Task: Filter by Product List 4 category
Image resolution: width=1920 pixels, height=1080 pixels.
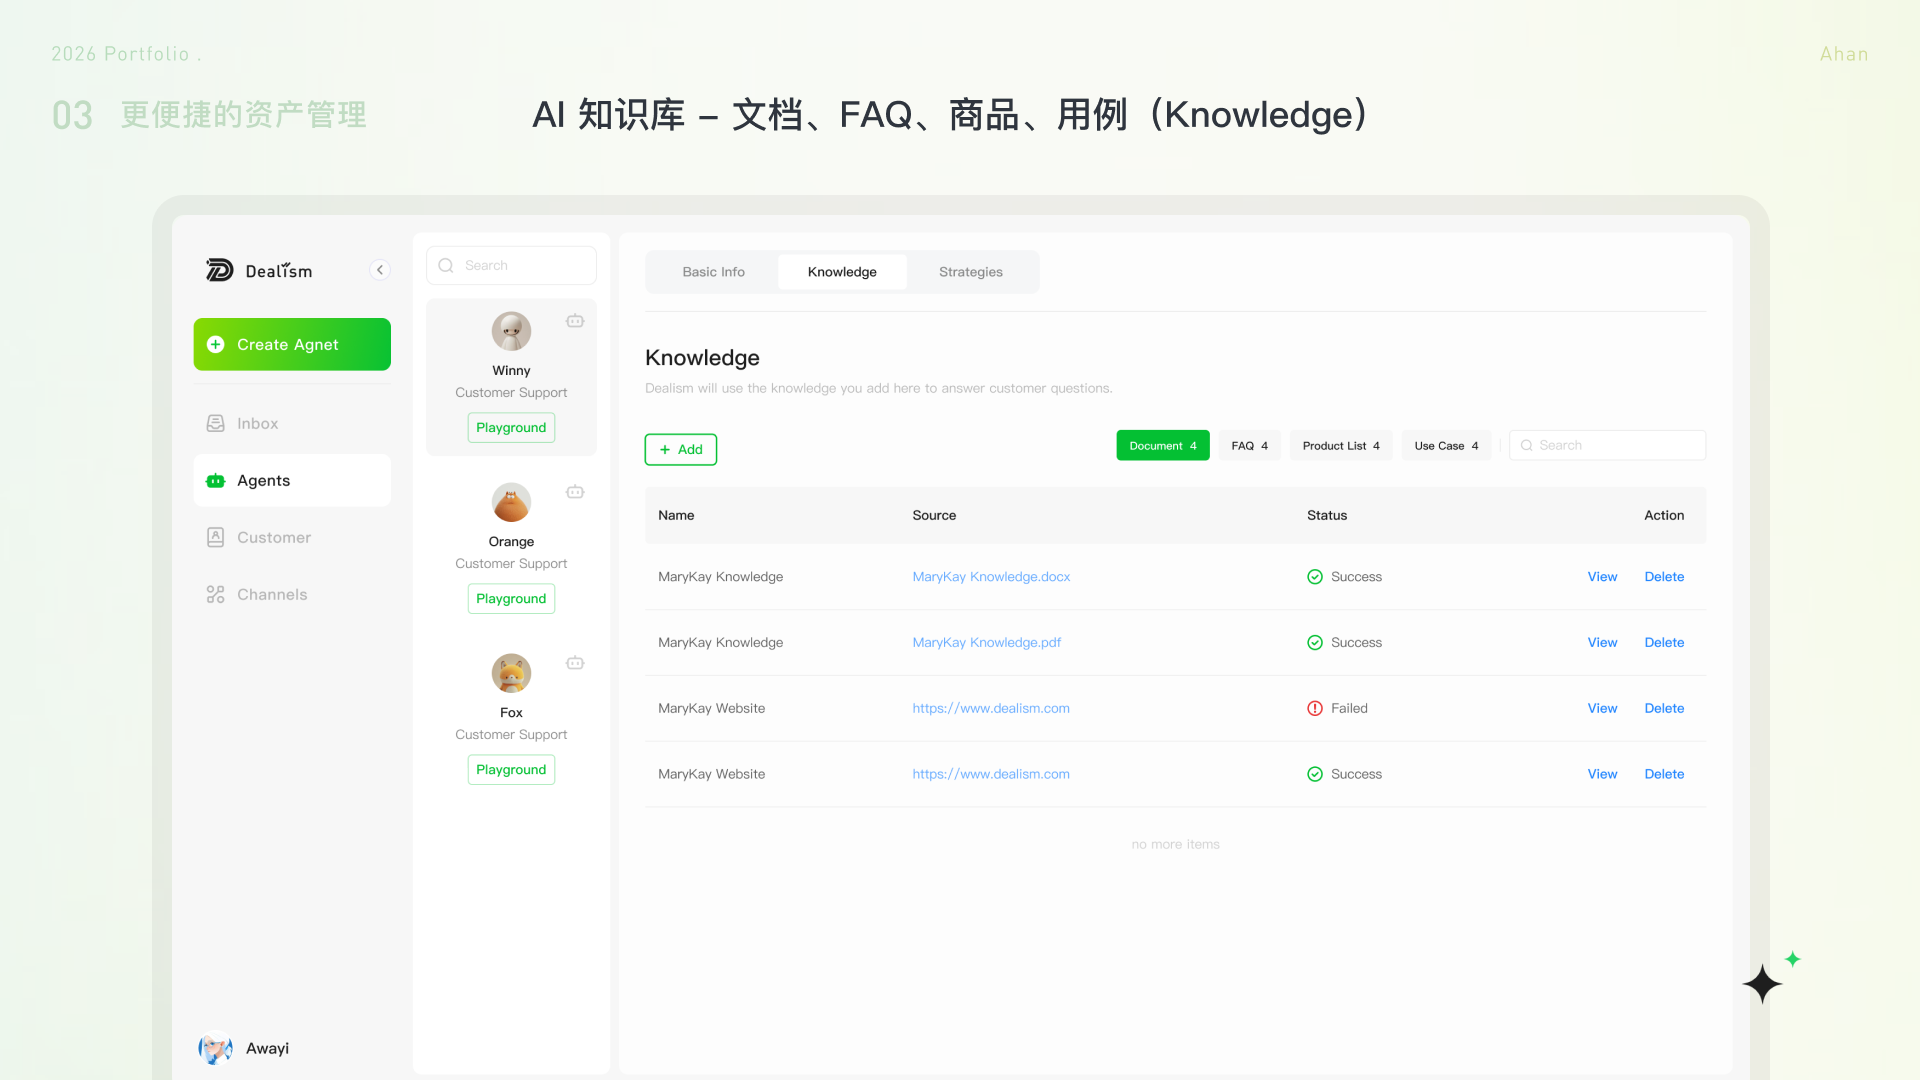Action: click(1341, 446)
